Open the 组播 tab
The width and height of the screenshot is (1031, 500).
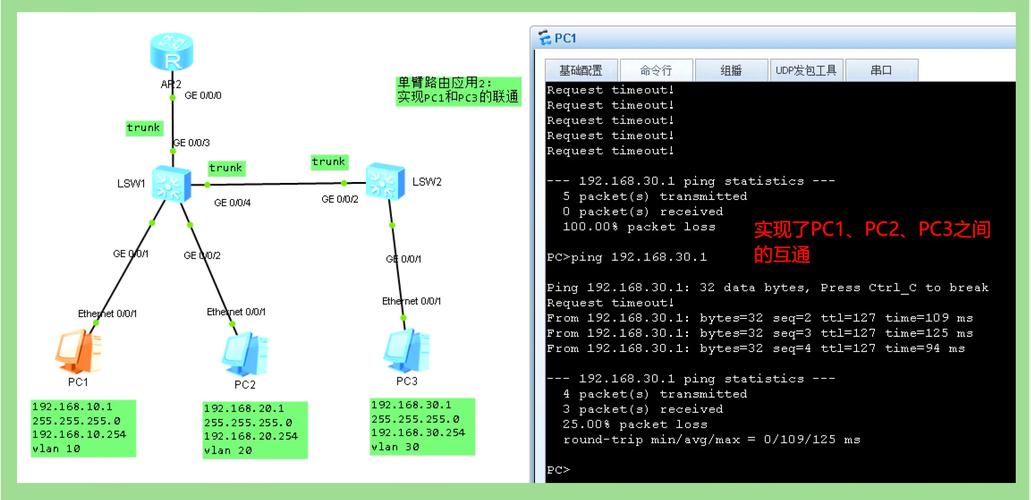731,70
